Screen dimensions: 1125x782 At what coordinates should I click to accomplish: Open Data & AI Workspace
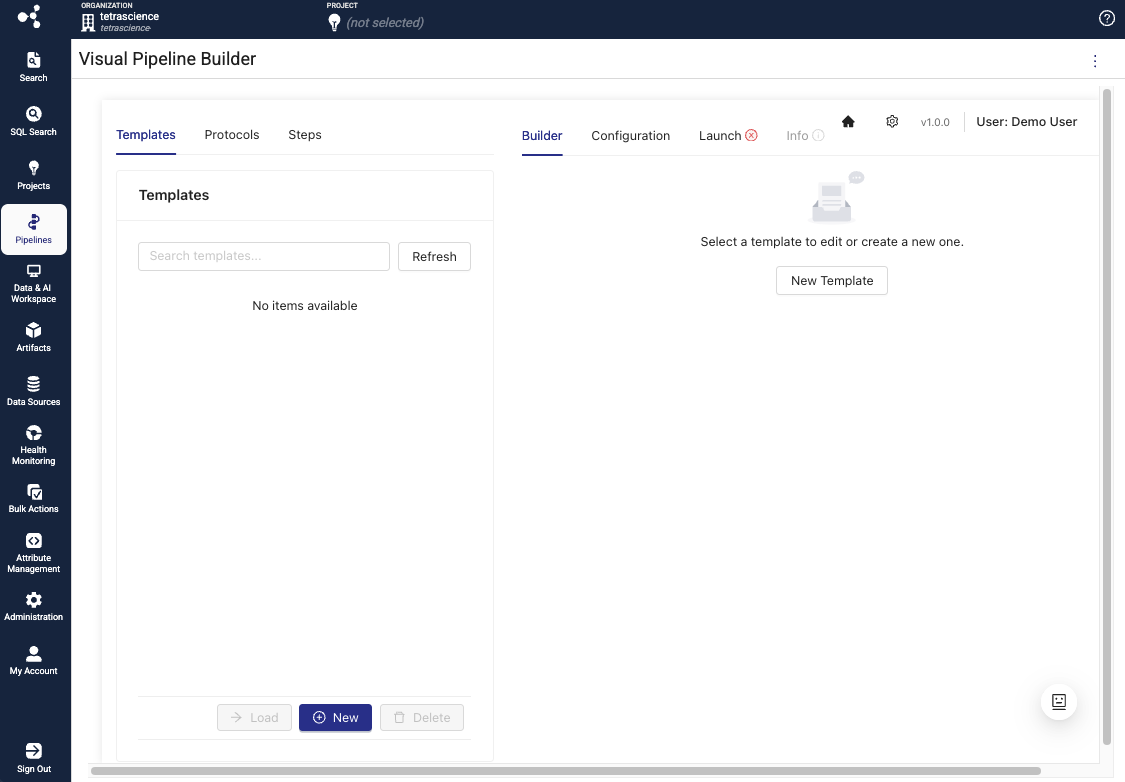click(33, 283)
